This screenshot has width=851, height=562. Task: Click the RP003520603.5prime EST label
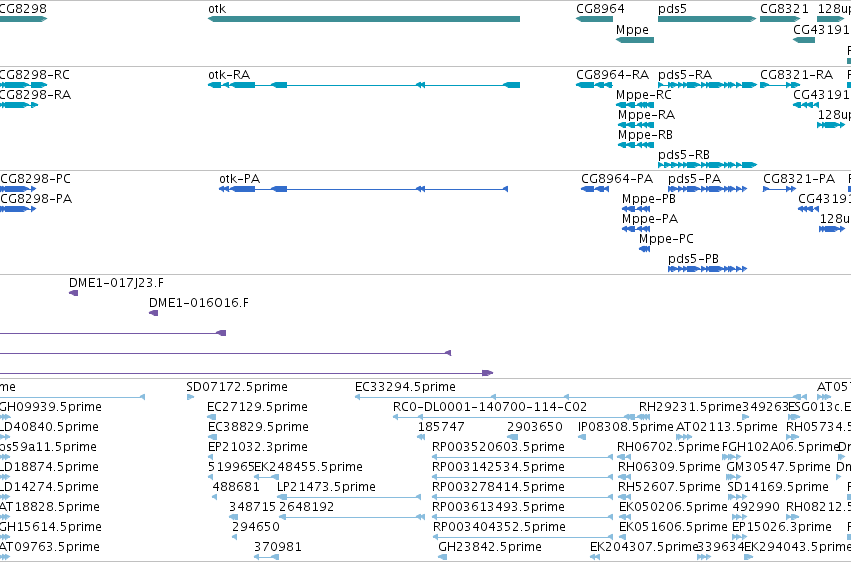click(498, 448)
